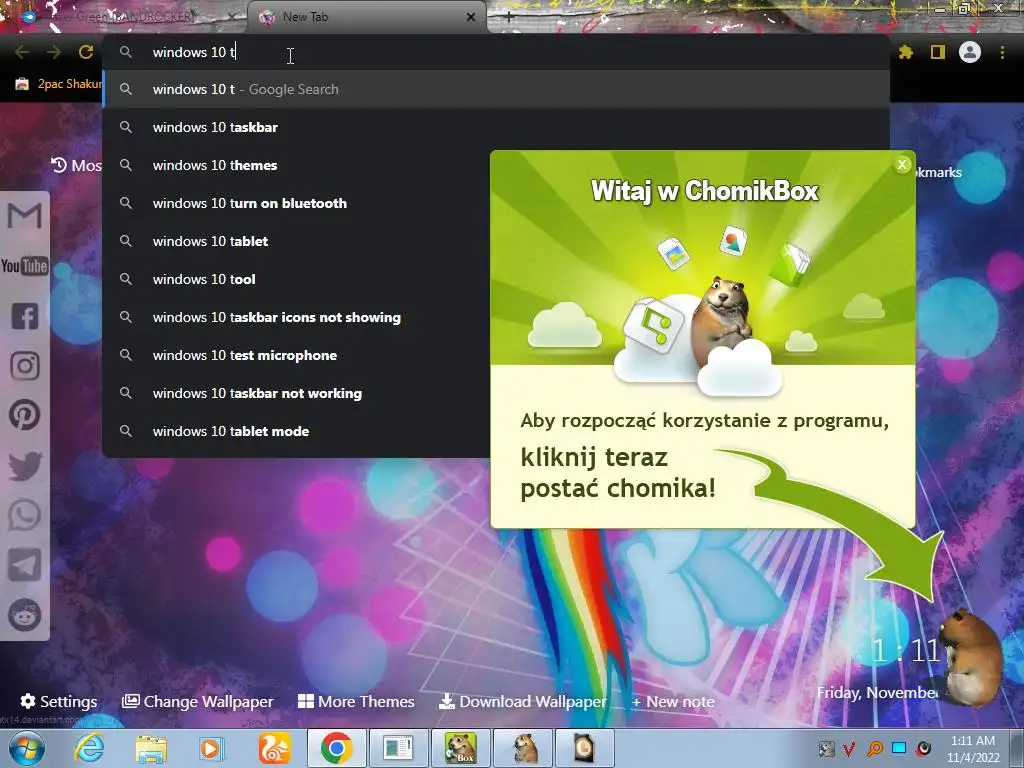This screenshot has height=768, width=1024.
Task: Launch Internet Explorer from taskbar
Action: 89,748
